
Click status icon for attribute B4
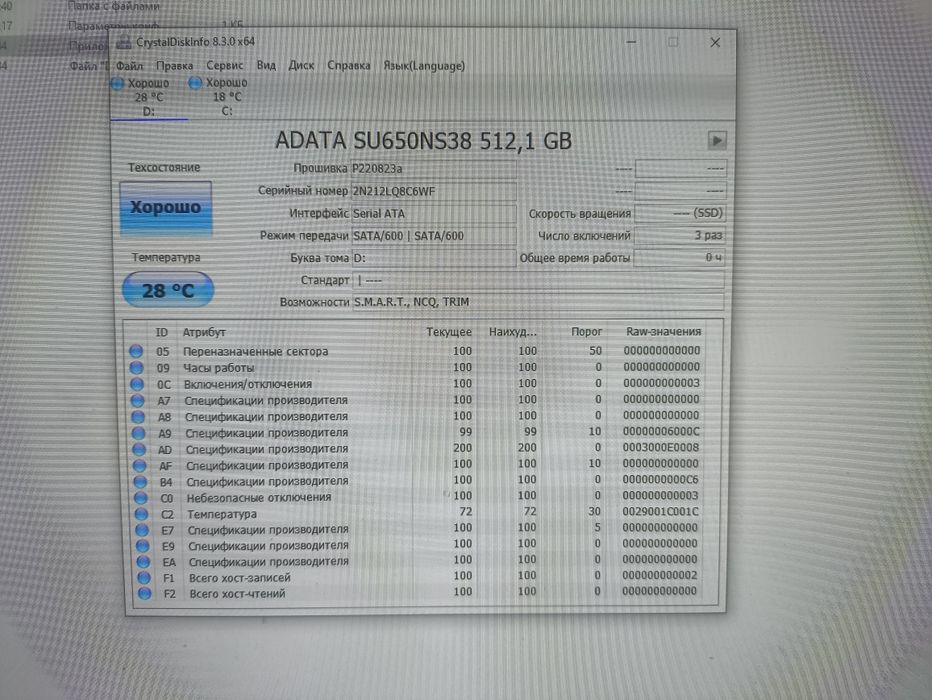[x=140, y=481]
